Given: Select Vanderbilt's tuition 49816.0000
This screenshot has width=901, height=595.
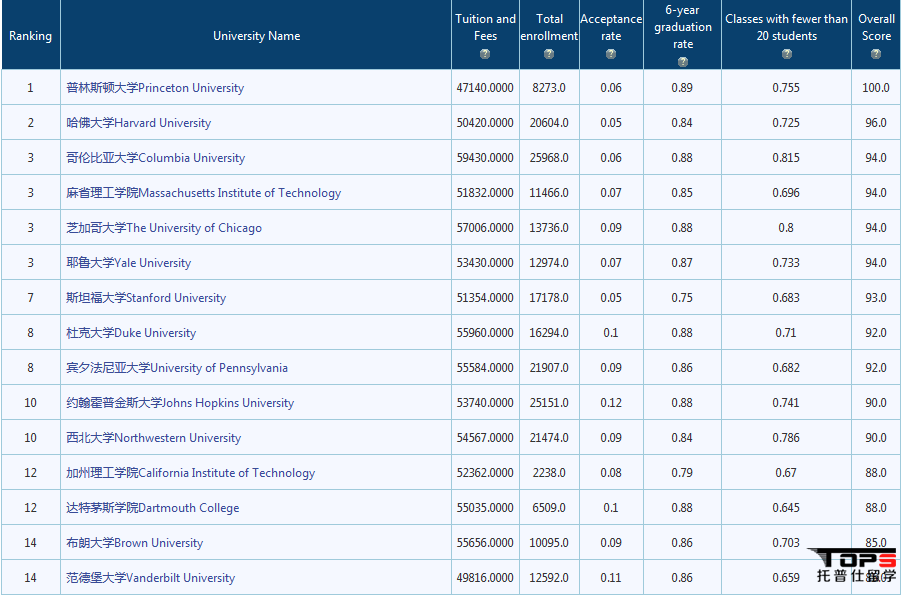Looking at the screenshot, I should click(485, 578).
